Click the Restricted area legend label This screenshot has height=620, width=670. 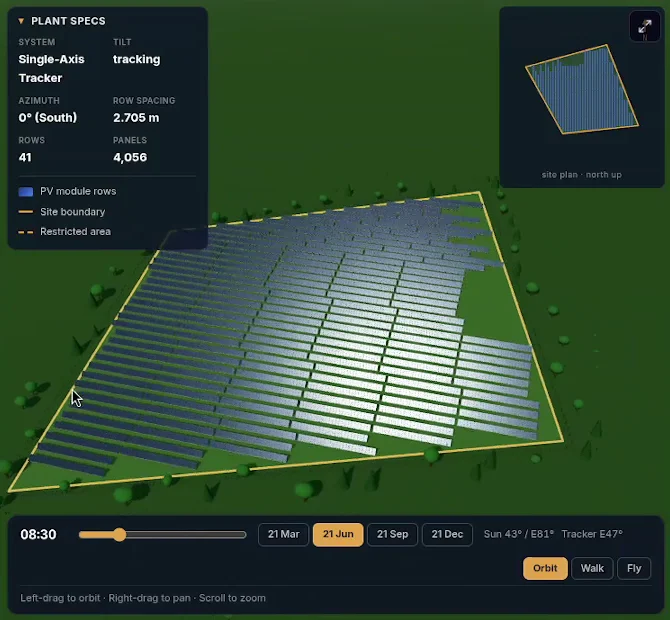click(x=75, y=232)
